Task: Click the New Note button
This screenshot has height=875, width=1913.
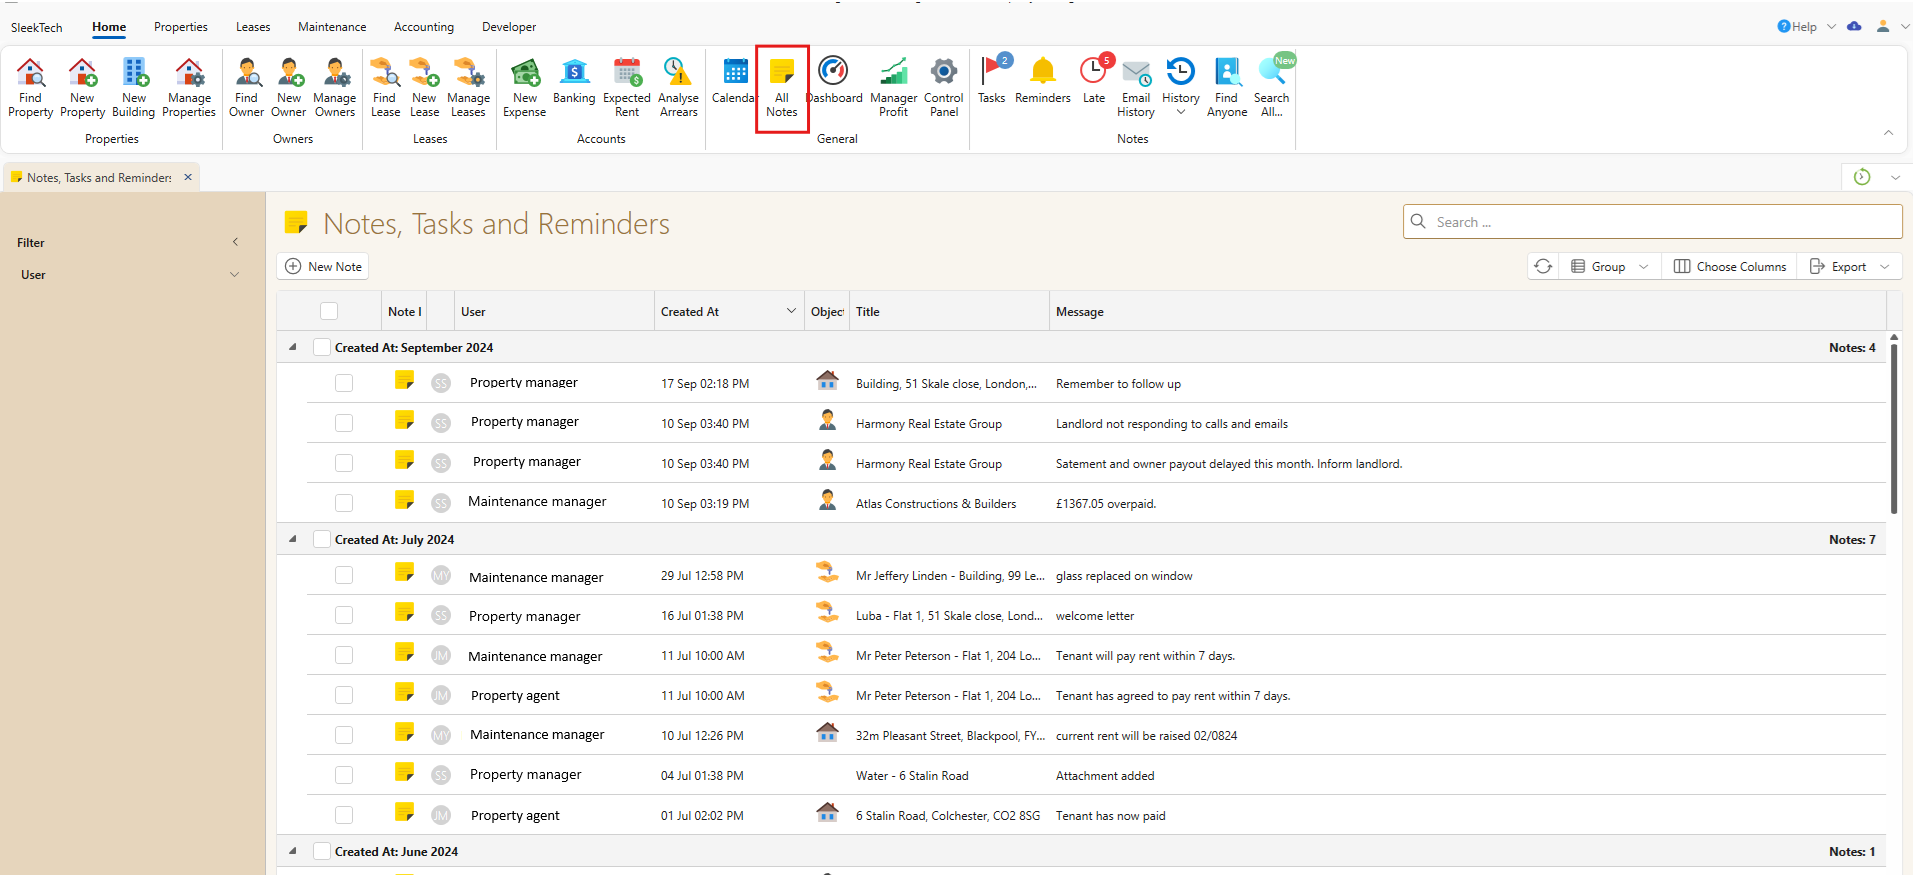Action: (324, 266)
